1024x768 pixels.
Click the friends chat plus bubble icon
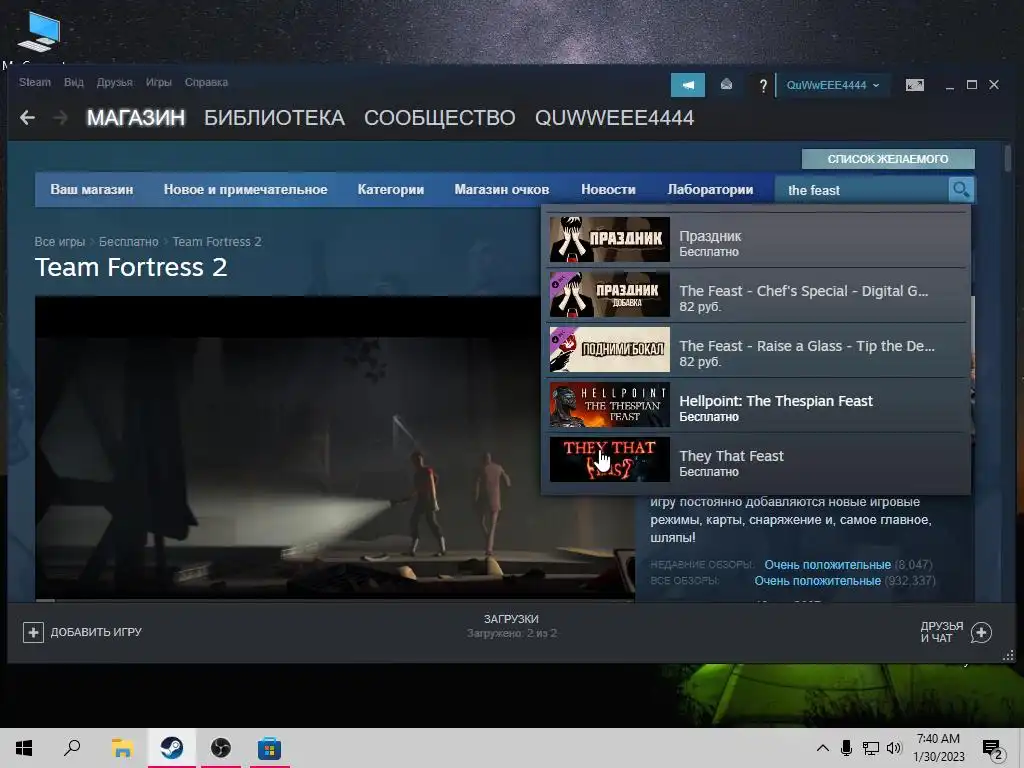point(981,632)
